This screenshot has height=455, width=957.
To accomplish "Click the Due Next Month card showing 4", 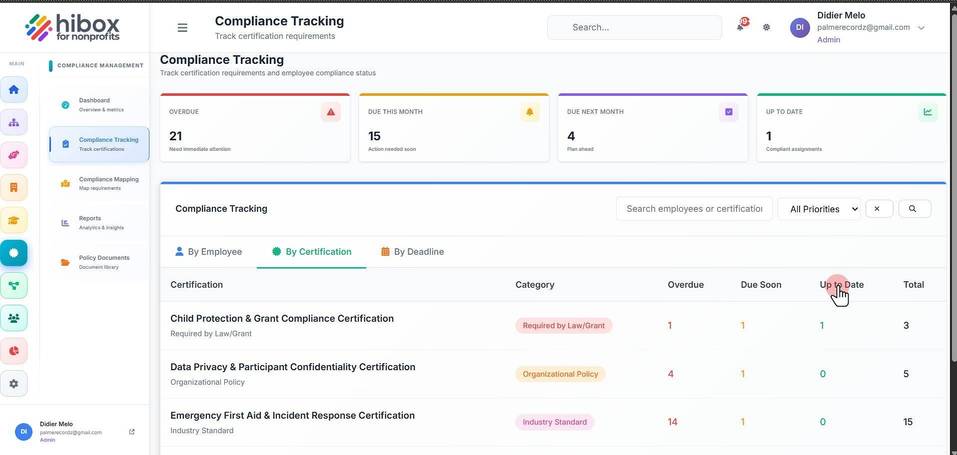I will point(653,128).
